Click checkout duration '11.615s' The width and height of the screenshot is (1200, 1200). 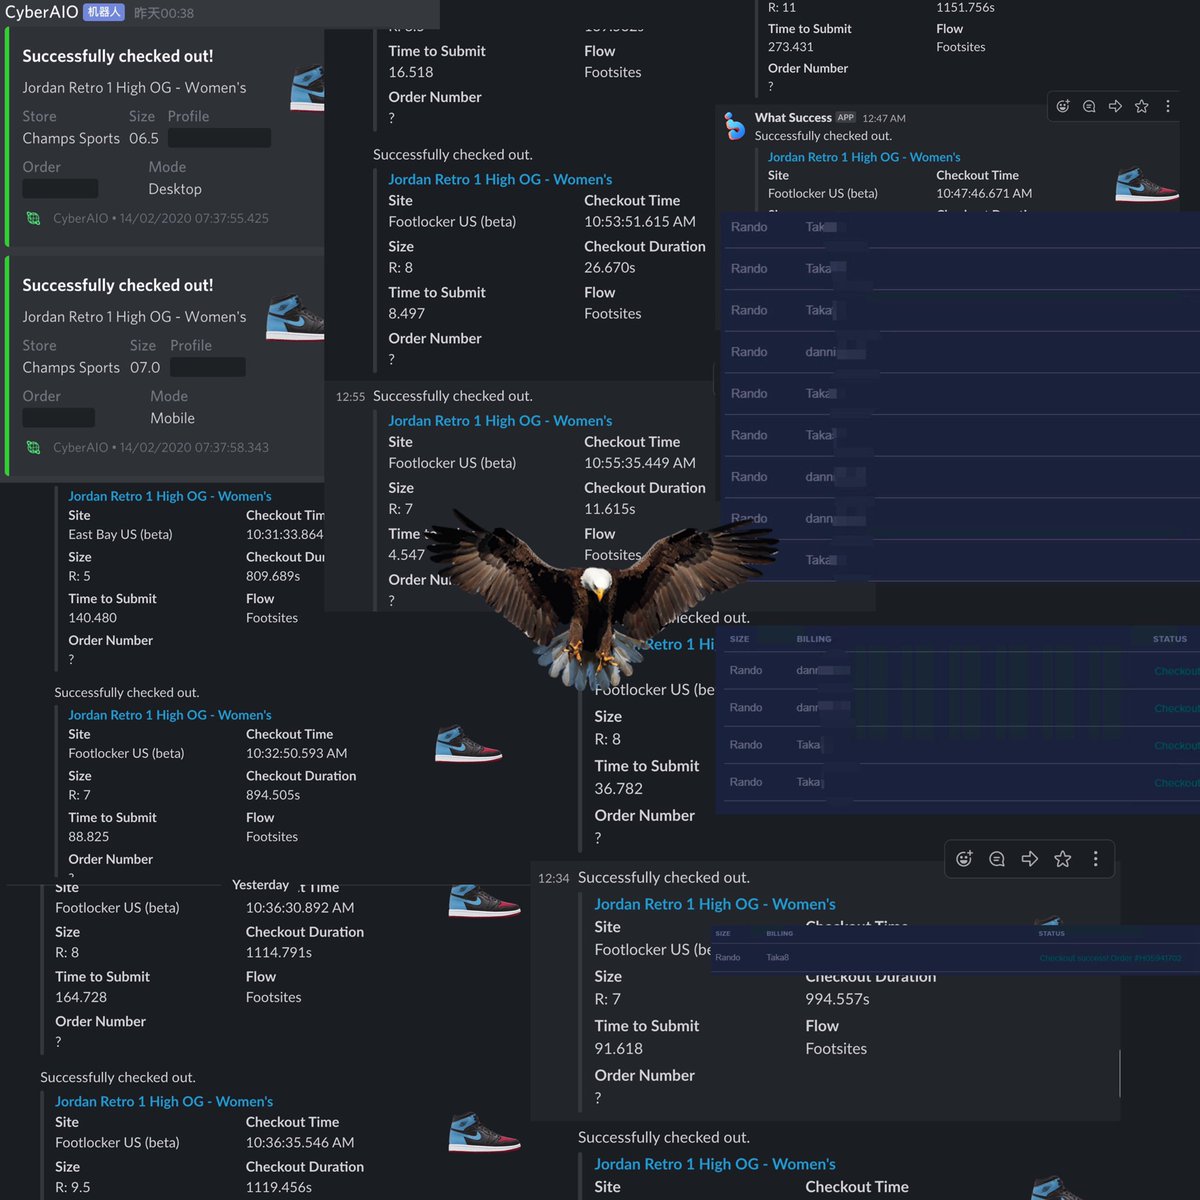pos(610,509)
